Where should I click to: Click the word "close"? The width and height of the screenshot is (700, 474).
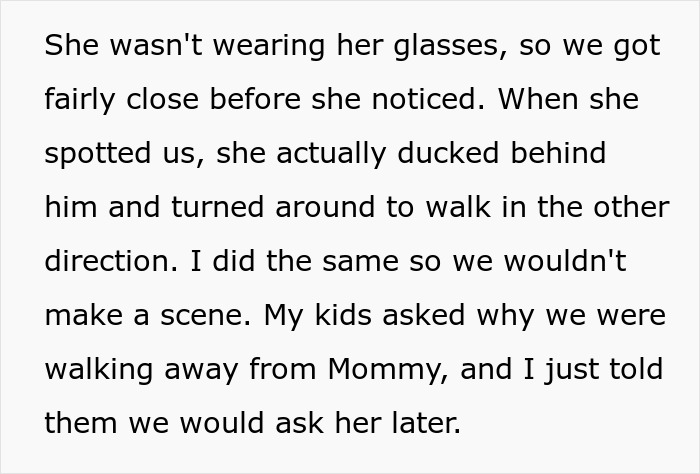pos(184,101)
